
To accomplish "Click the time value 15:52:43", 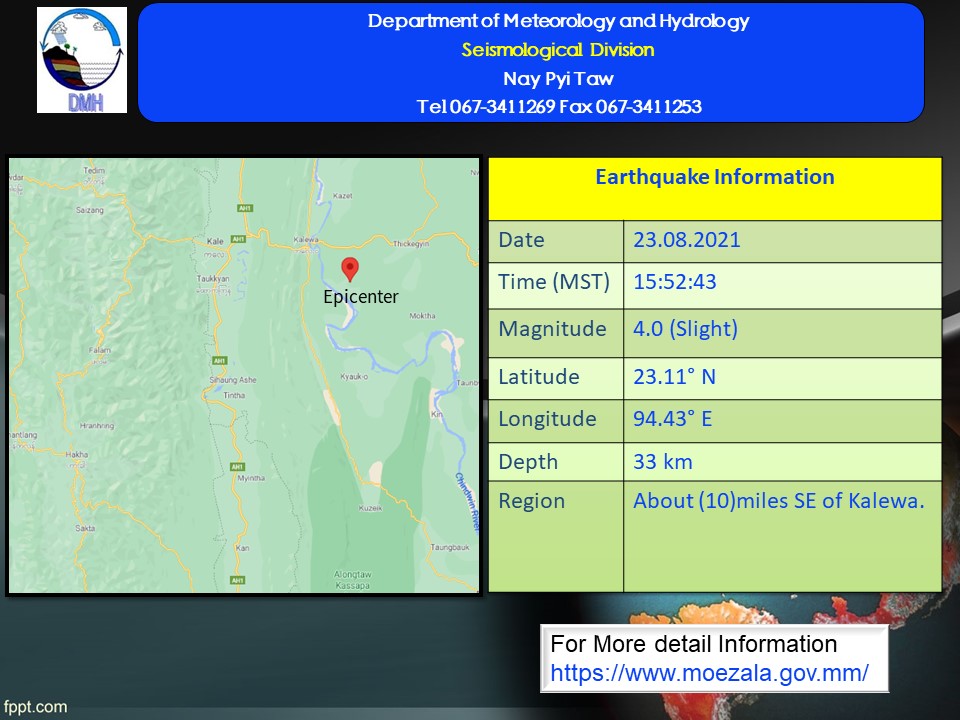I will [675, 282].
